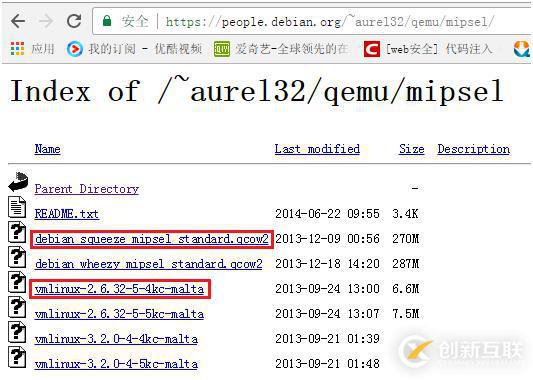533x380 pixels.
Task: Open the iQiyi bookmark icon
Action: [222, 49]
